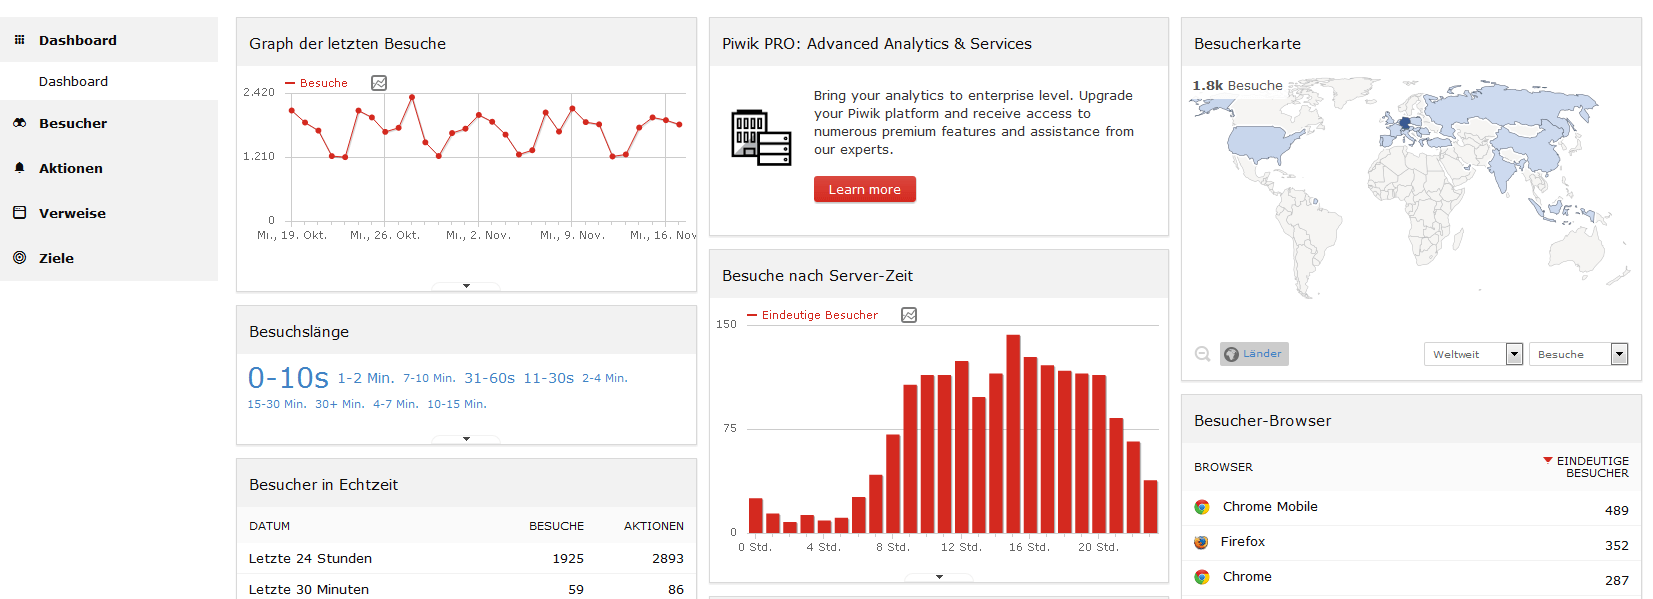Click the Besuche legend label in line graph
The height and width of the screenshot is (599, 1653).
pyautogui.click(x=324, y=83)
